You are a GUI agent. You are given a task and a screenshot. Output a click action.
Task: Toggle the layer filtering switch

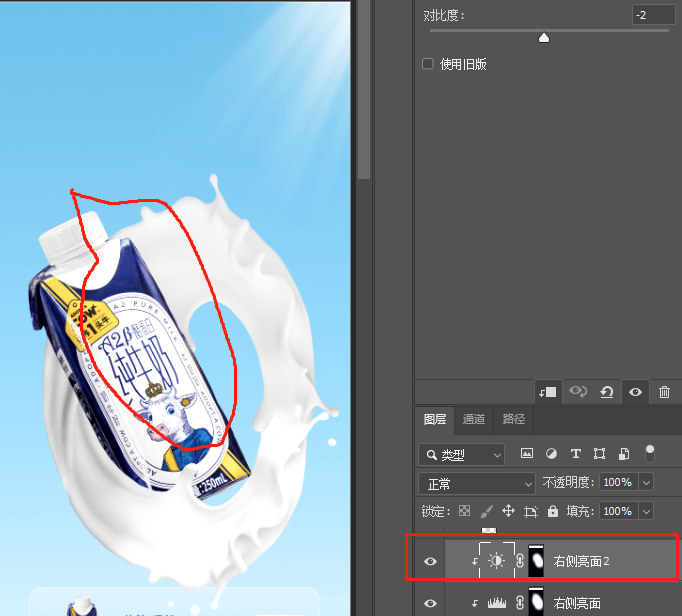[x=649, y=453]
